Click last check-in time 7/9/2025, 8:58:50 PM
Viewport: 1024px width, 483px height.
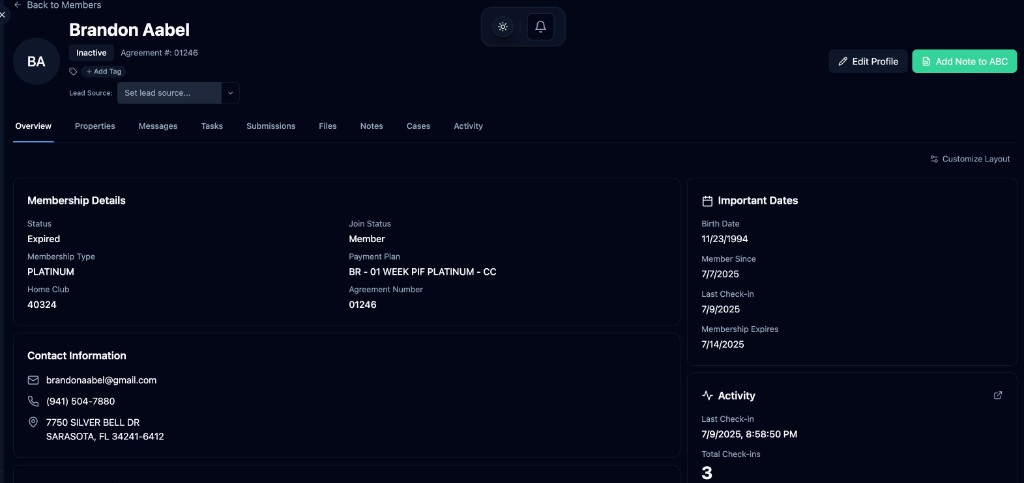(x=749, y=434)
